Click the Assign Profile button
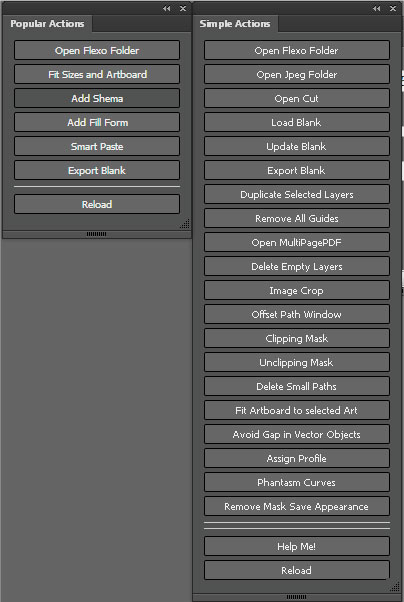Screen dimensions: 404x602 tap(297, 458)
